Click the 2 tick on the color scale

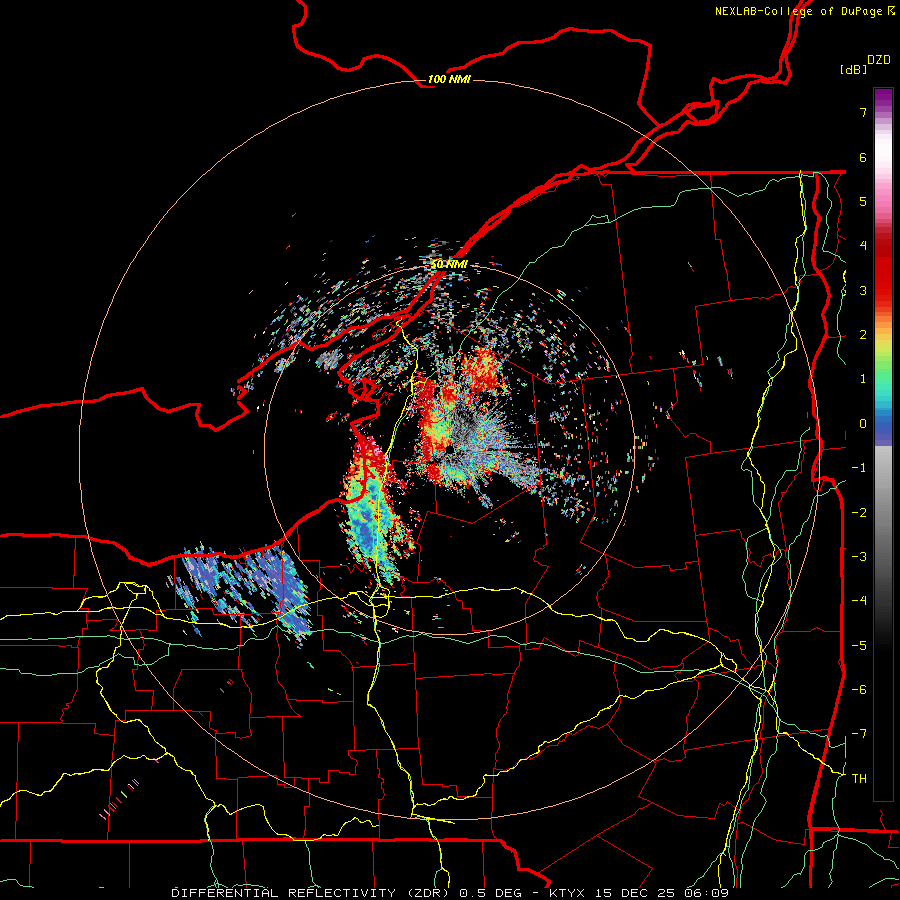[863, 335]
